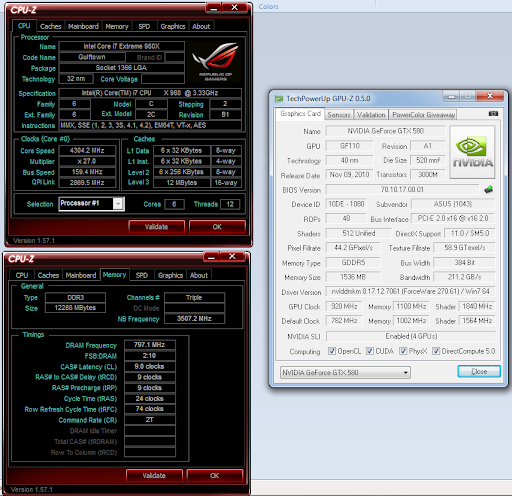
Task: Select About tab in bottom CPU-Z window
Action: pyautogui.click(x=199, y=275)
